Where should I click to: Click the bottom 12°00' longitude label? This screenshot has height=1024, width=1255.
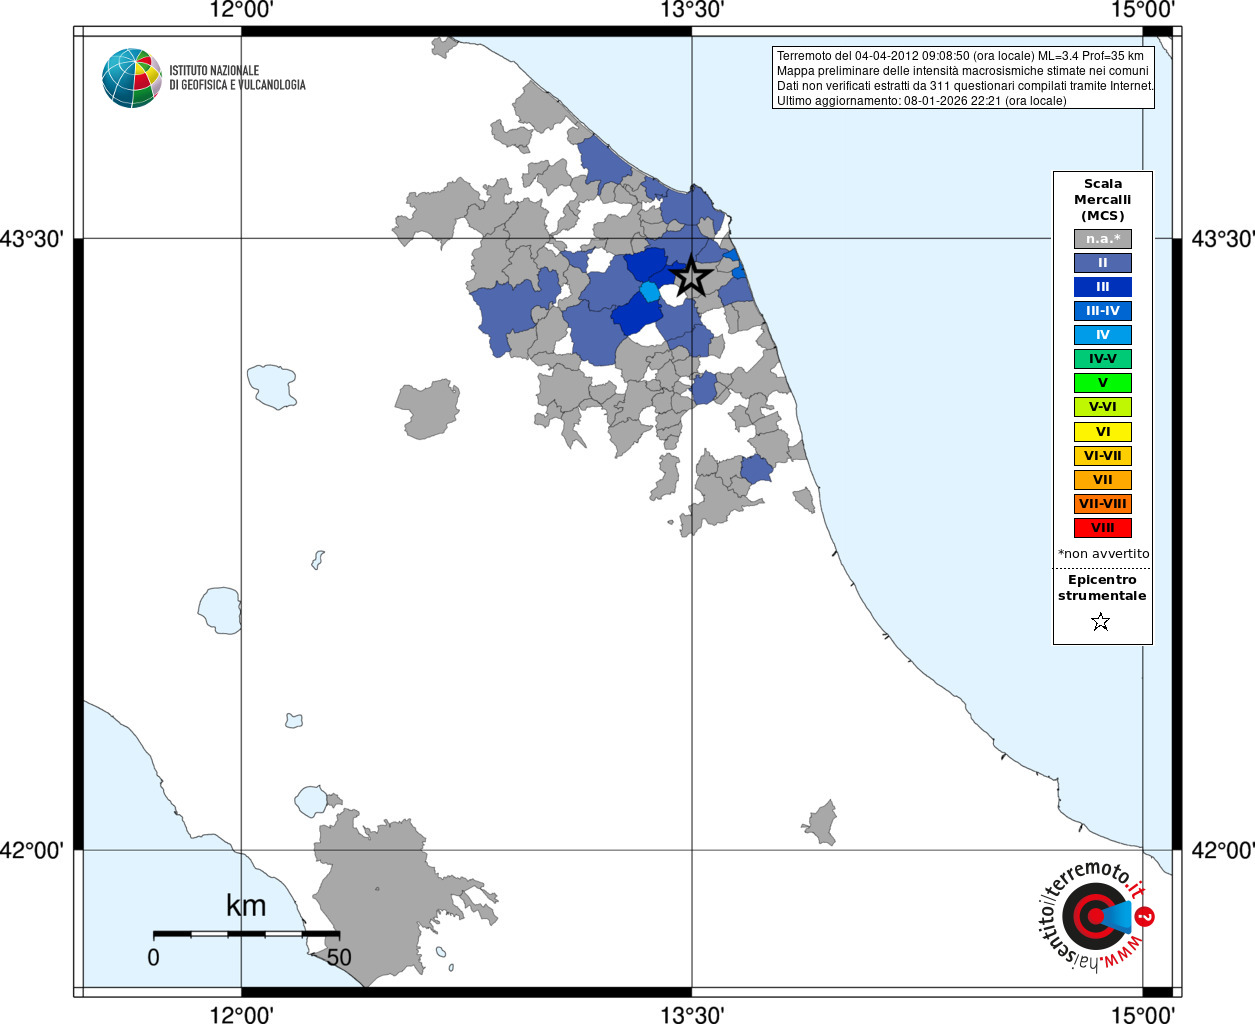(241, 1014)
